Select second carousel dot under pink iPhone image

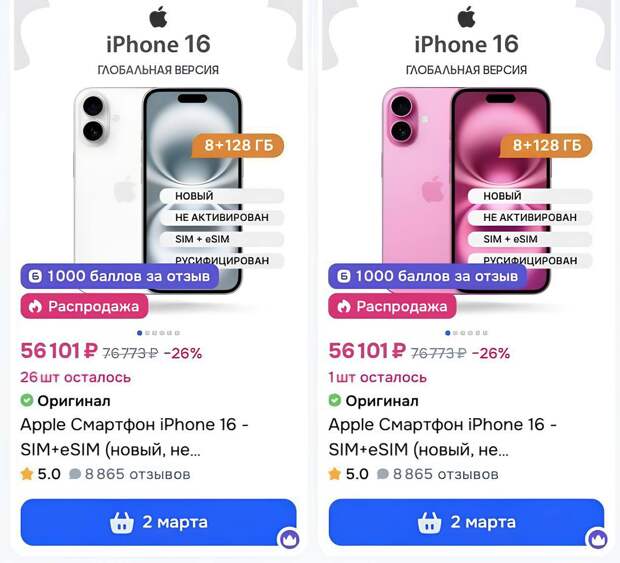click(456, 333)
